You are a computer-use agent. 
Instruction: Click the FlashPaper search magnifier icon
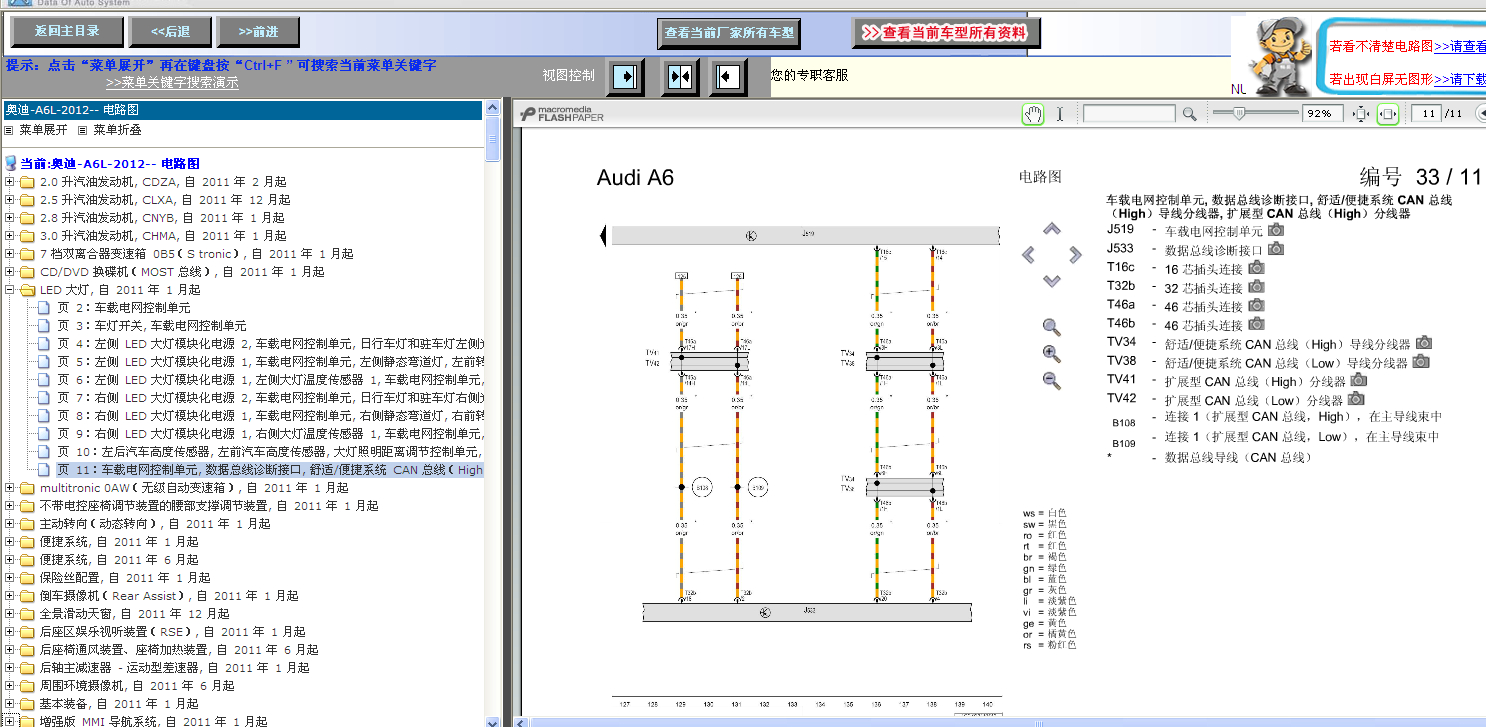click(1189, 114)
